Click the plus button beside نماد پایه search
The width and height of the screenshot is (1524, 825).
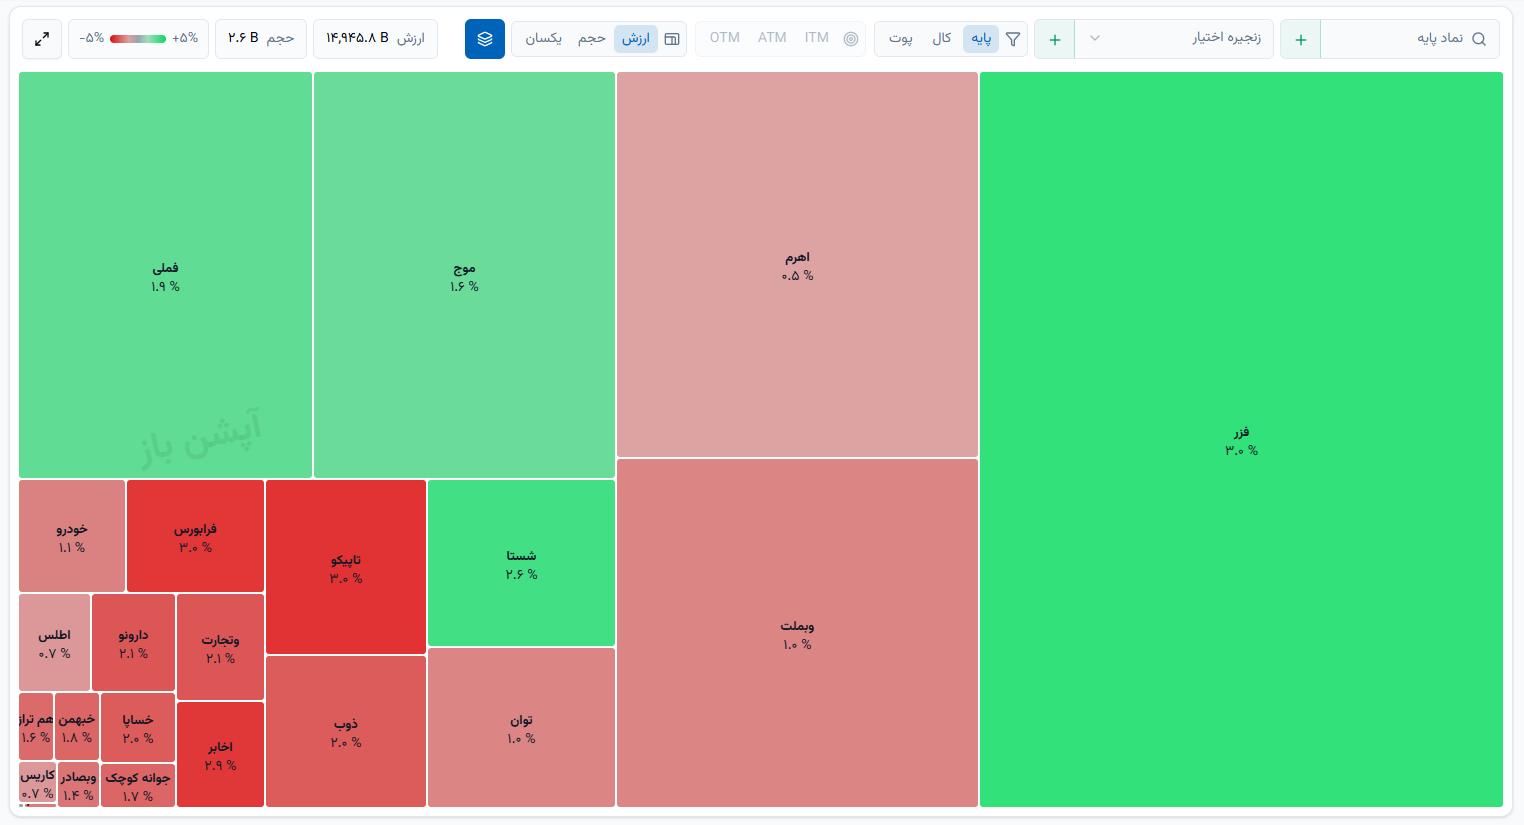(1300, 39)
